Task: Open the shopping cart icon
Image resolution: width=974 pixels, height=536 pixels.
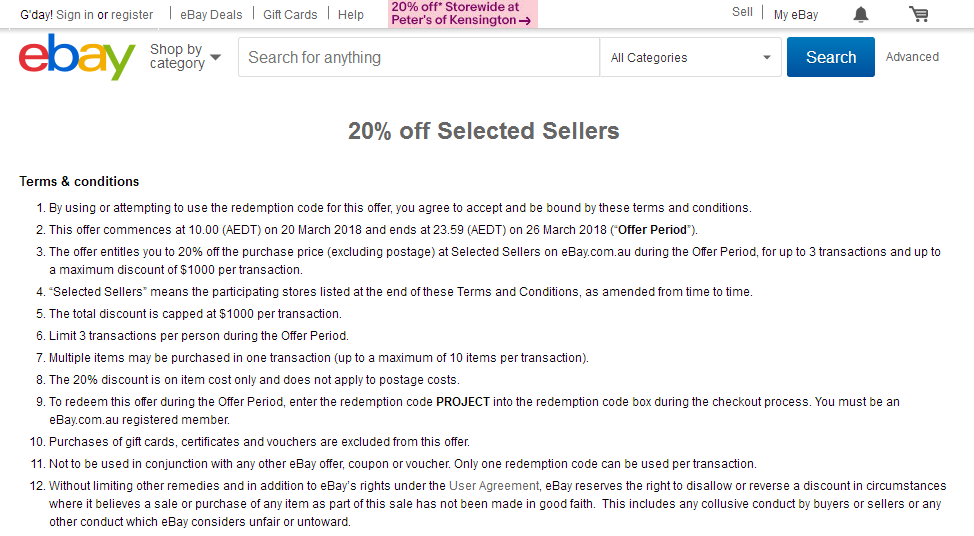Action: 919,14
